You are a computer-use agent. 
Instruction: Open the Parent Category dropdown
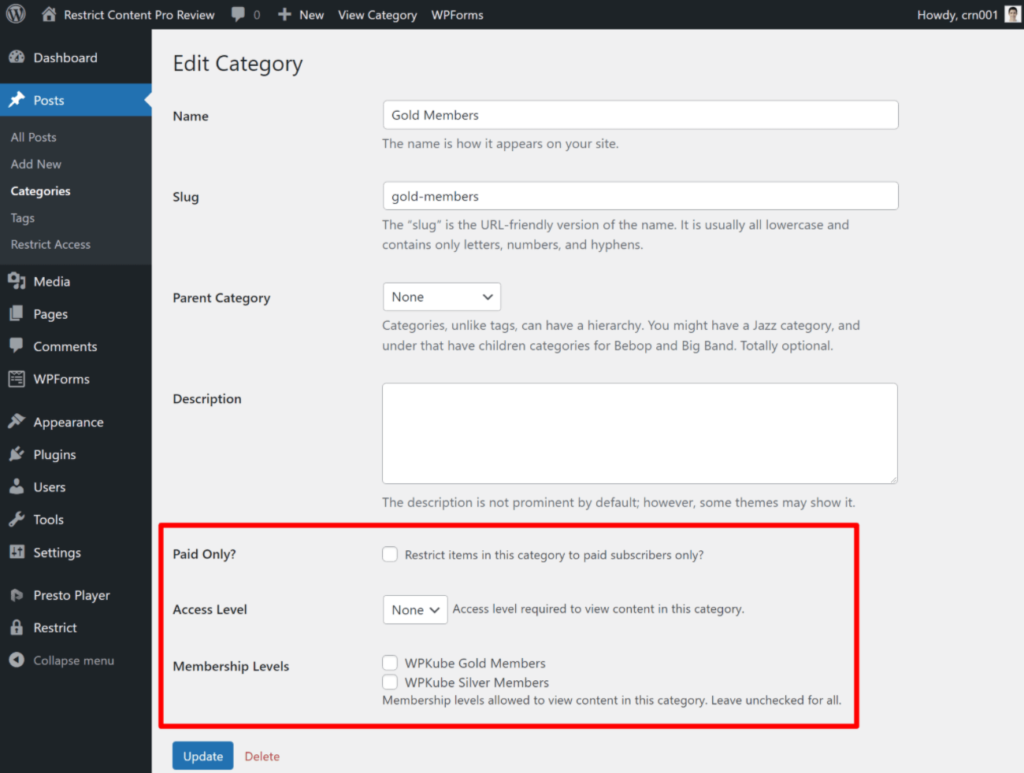point(441,297)
